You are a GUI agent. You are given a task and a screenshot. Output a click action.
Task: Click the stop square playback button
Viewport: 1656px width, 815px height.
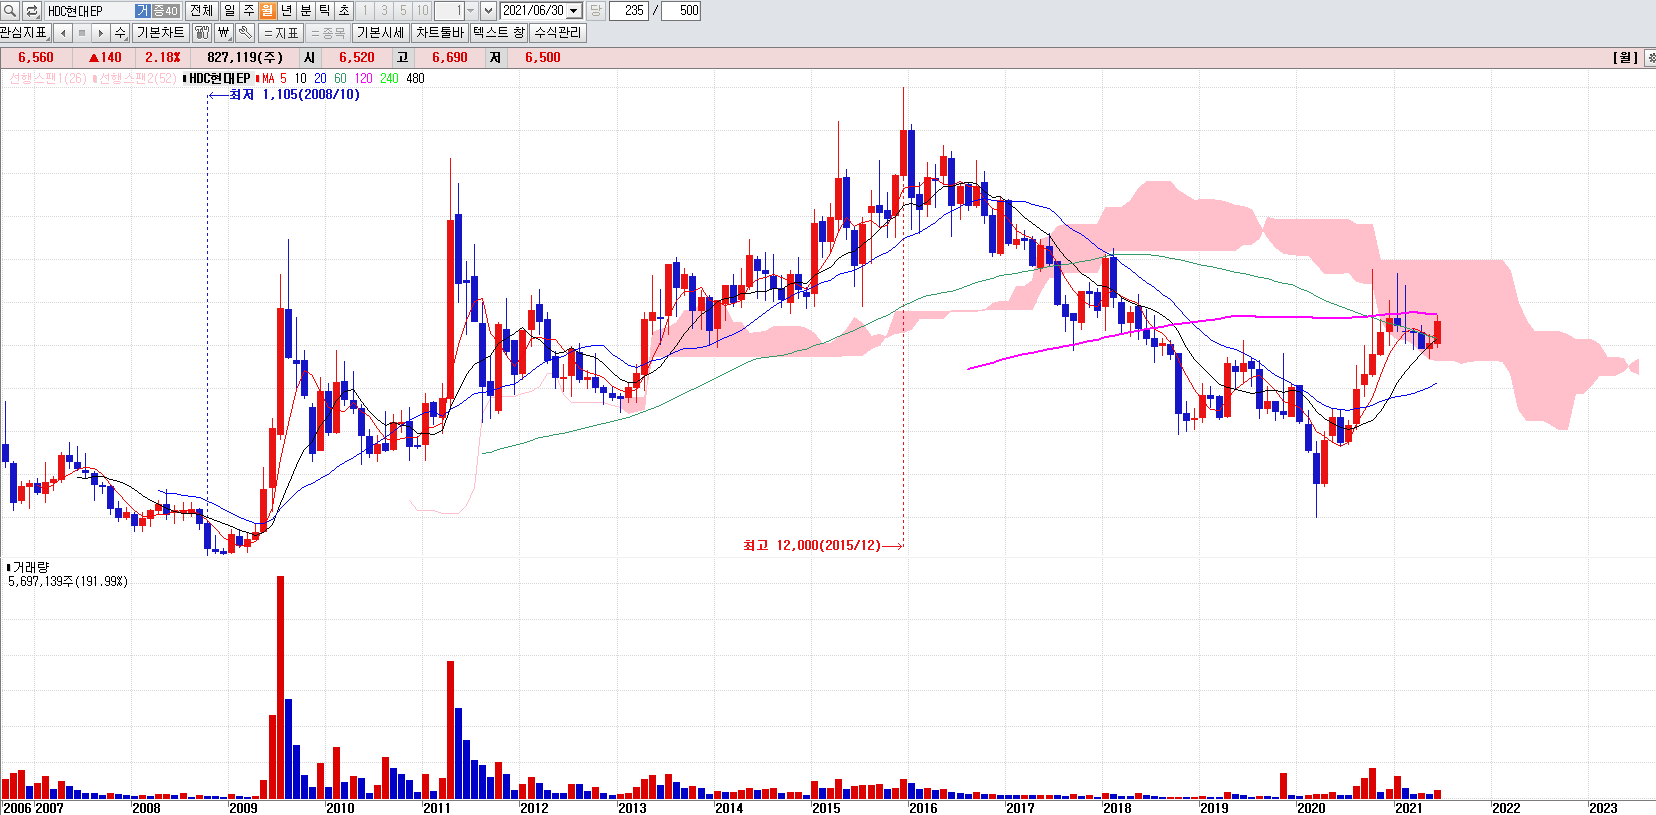[x=82, y=33]
